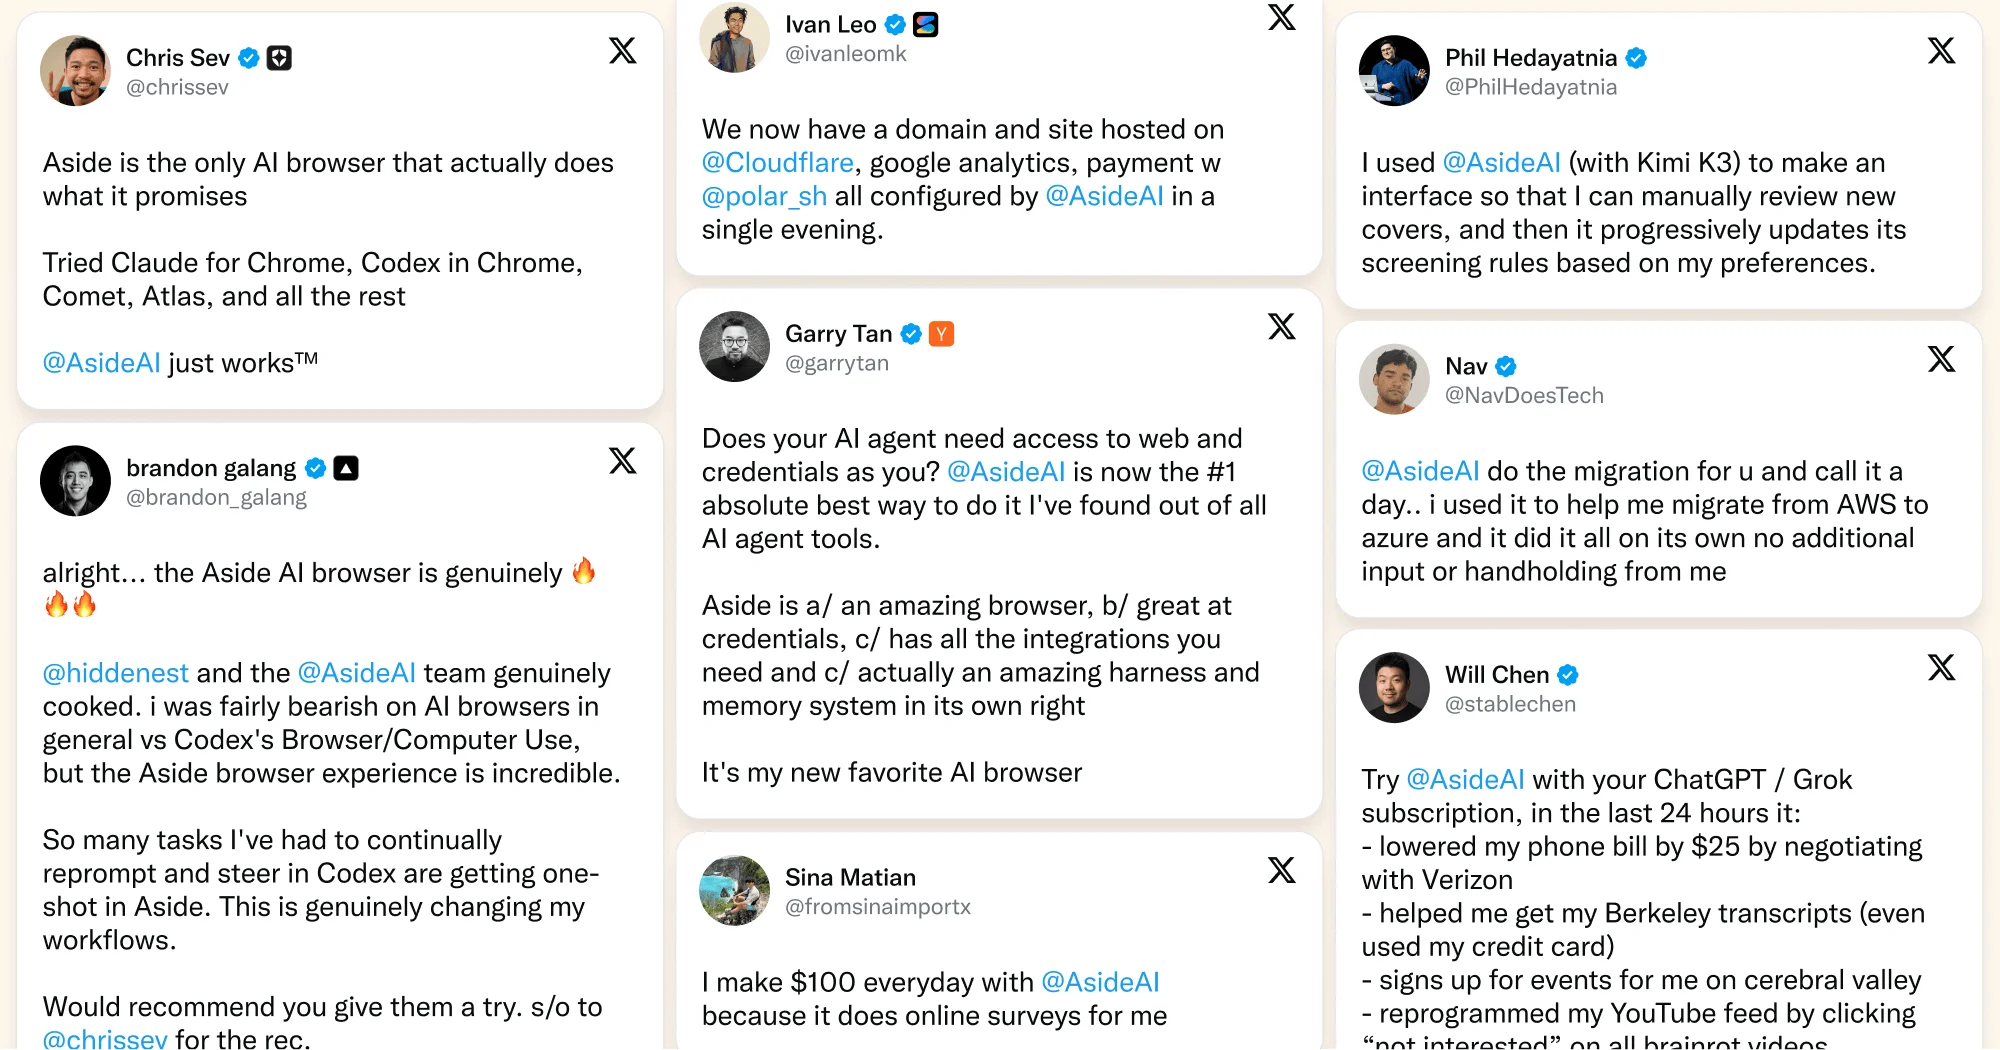Image resolution: width=2000 pixels, height=1050 pixels.
Task: Click the @chrissev mention in brandon's tweet
Action: pyautogui.click(x=105, y=1038)
